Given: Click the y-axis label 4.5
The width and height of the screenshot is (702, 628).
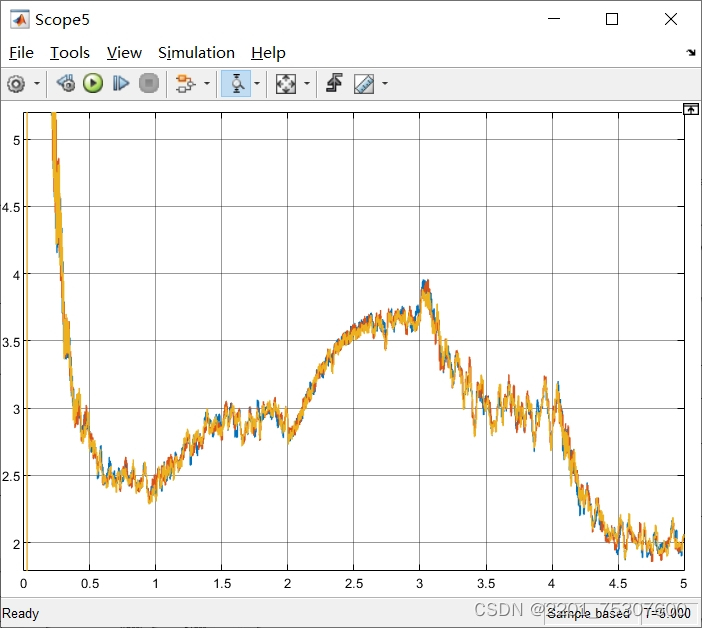Looking at the screenshot, I should [11, 207].
